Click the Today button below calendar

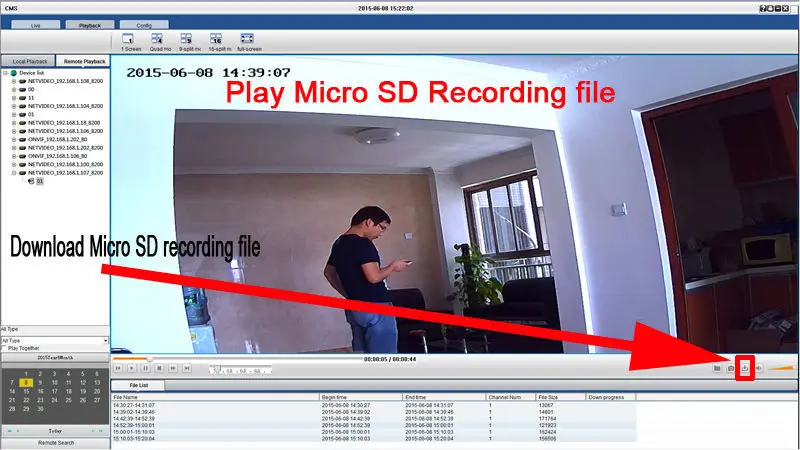pyautogui.click(x=55, y=431)
